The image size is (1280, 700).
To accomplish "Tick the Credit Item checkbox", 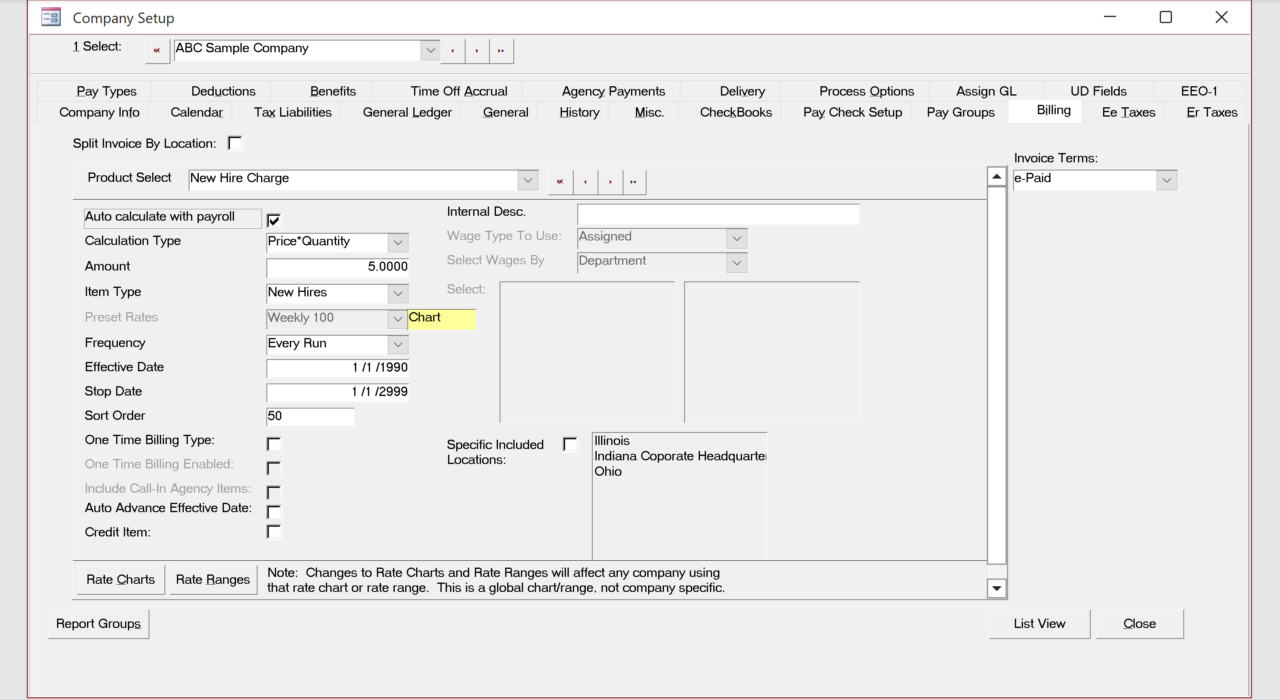I will click(x=273, y=532).
